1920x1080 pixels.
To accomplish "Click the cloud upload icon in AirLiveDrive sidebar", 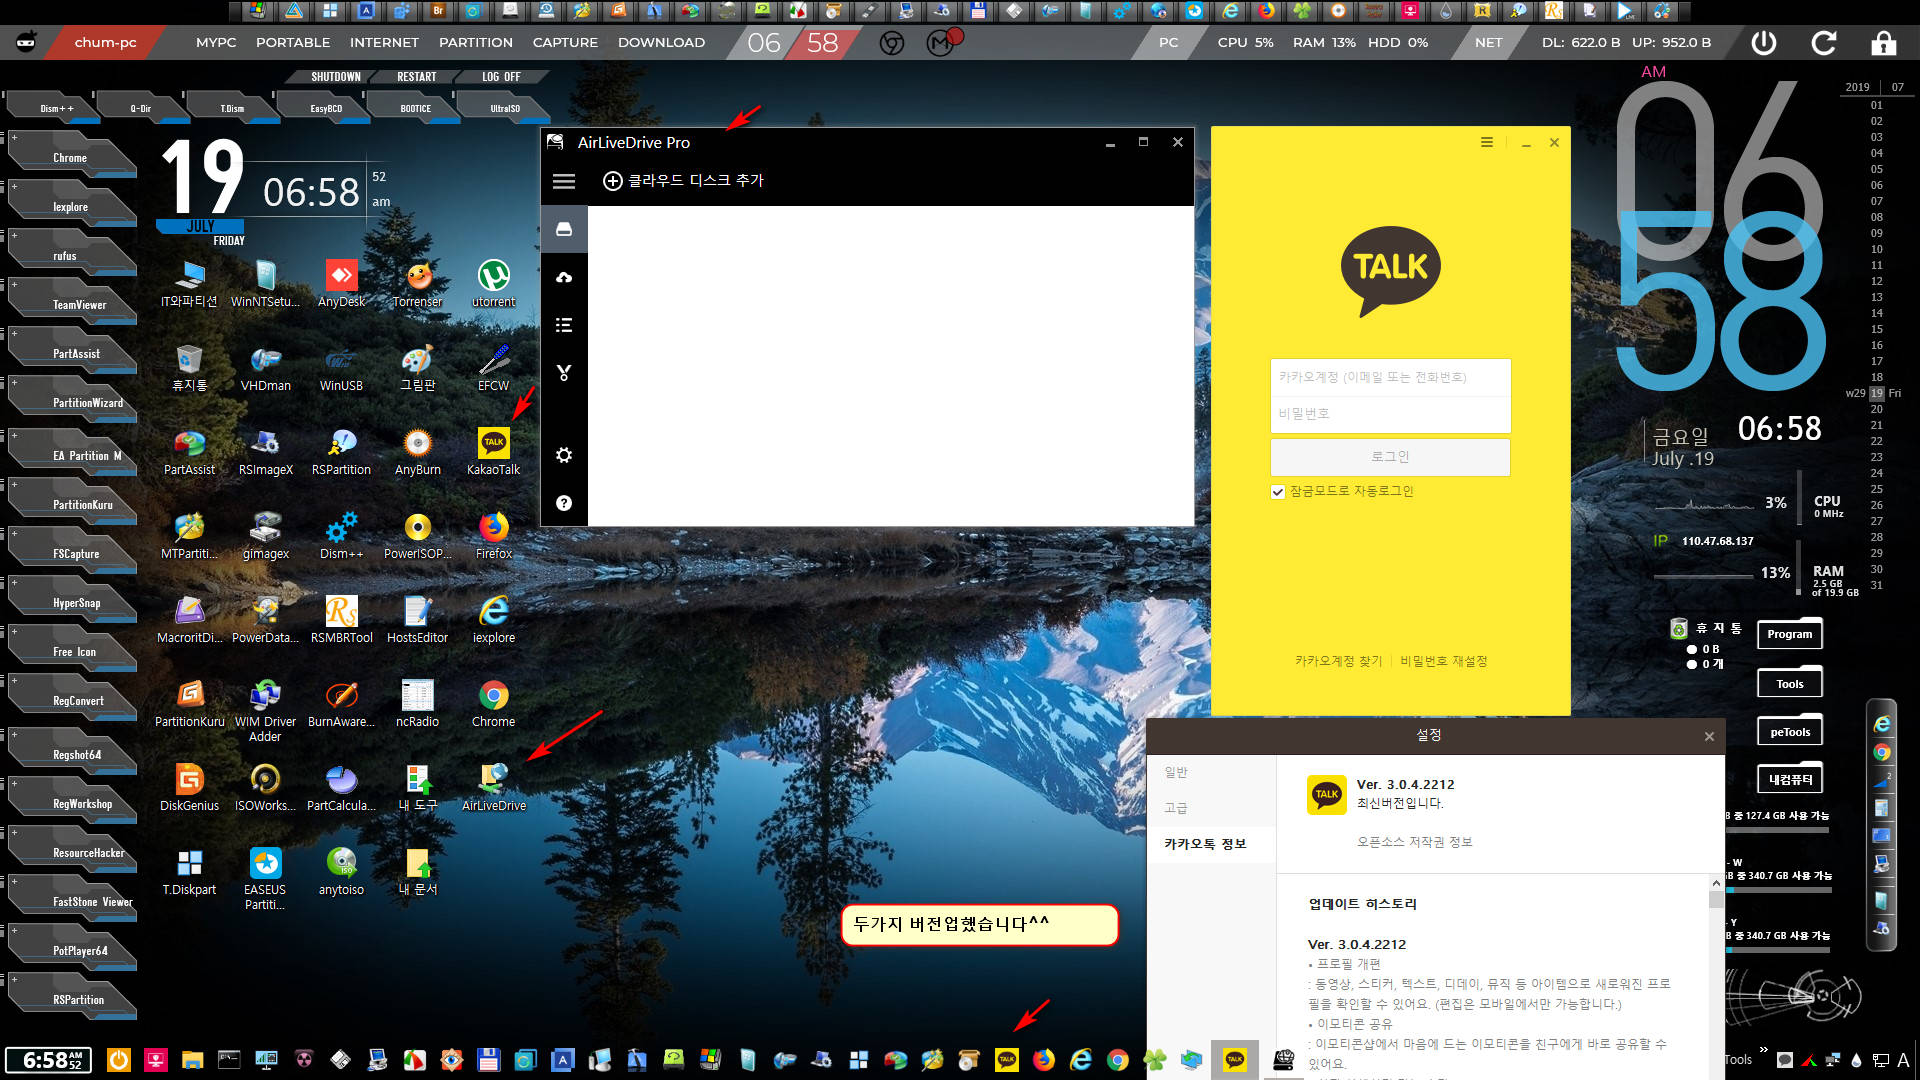I will 564,277.
